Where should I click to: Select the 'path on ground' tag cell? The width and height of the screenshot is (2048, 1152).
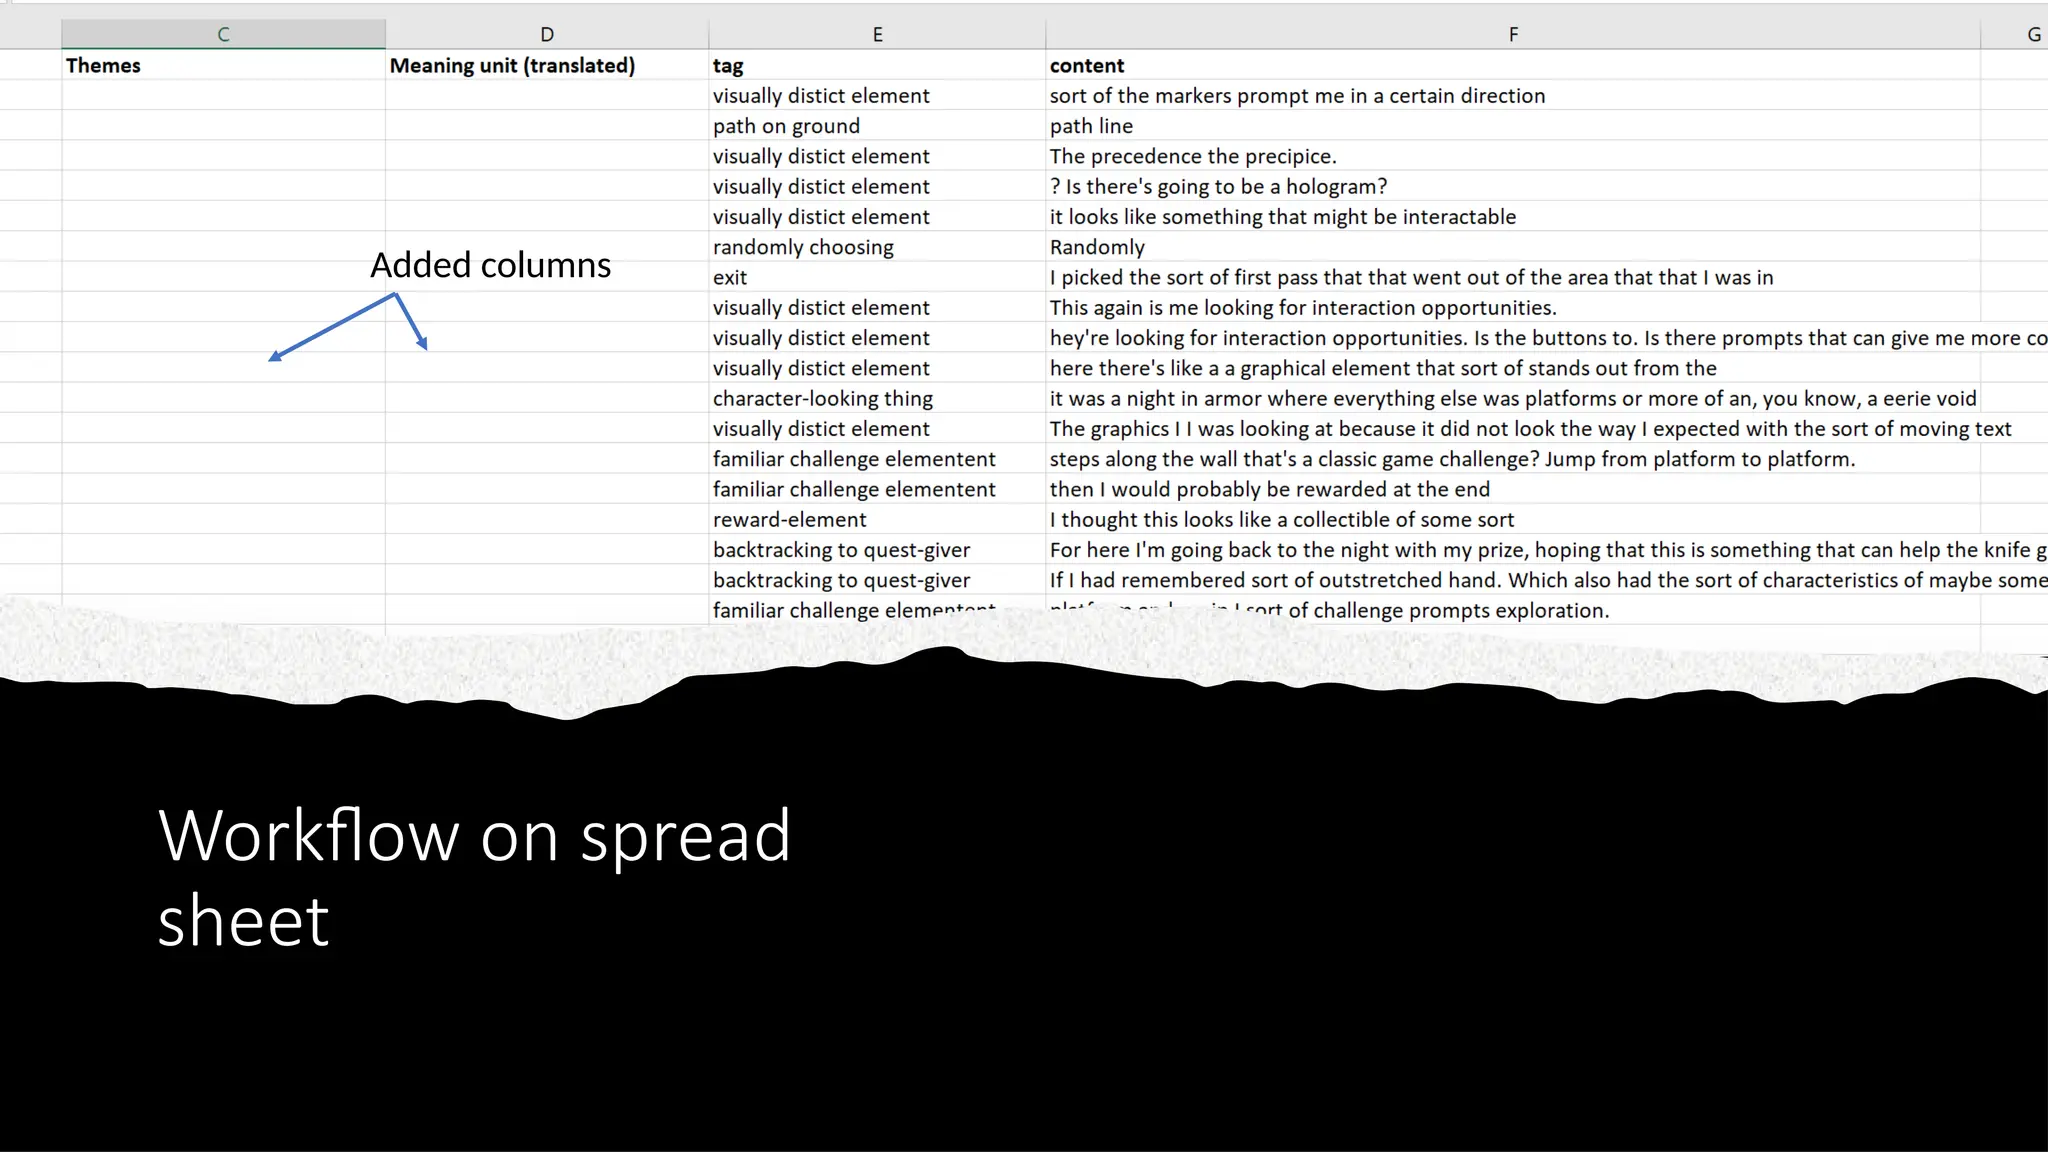click(877, 126)
